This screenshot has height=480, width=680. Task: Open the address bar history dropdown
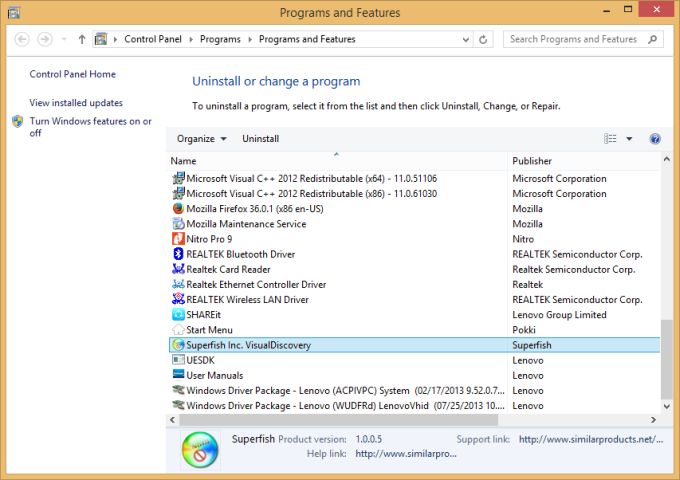[466, 39]
